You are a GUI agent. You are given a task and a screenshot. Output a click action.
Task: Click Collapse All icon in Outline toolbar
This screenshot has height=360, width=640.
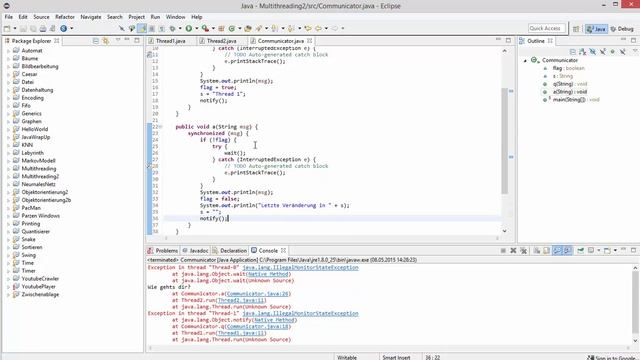point(573,52)
